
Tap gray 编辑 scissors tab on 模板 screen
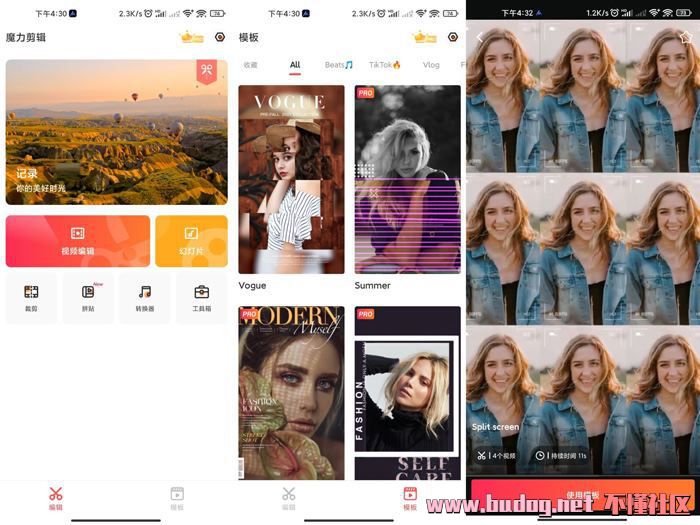pos(289,499)
